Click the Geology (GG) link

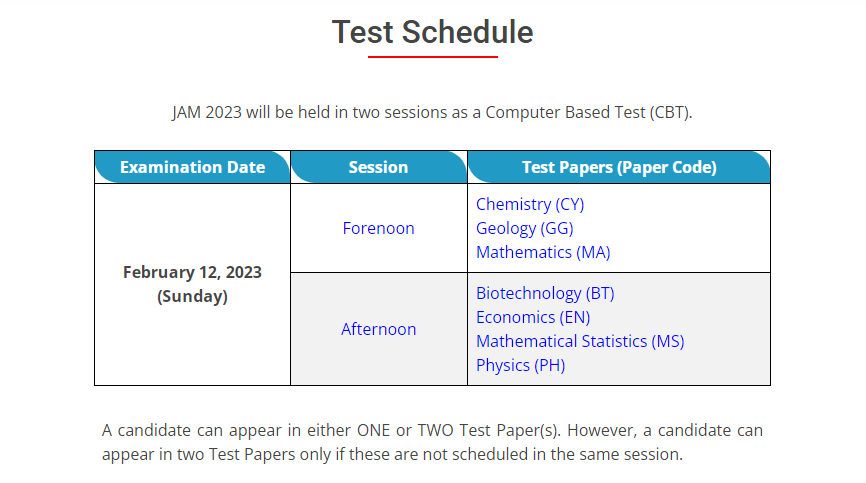tap(524, 228)
